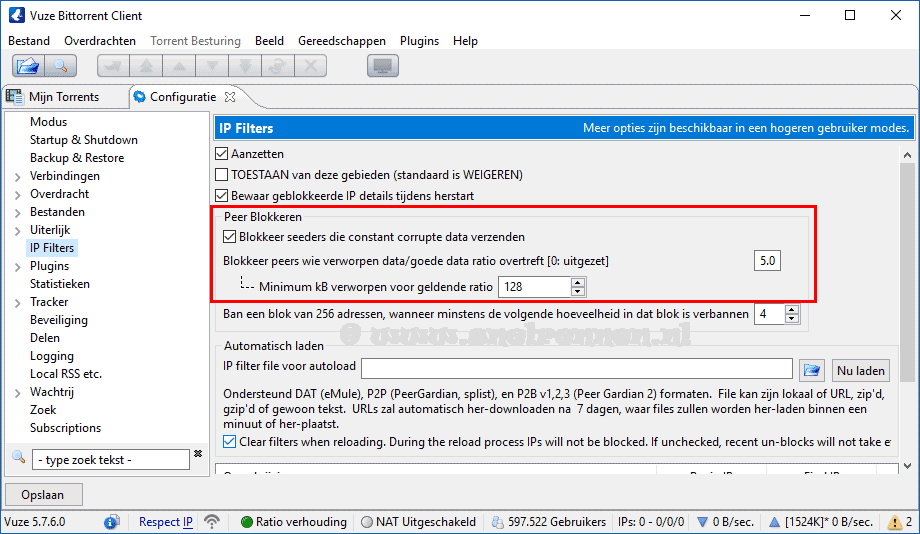
Task: Click the settings panel scrollbar up arrow
Action: 907,155
